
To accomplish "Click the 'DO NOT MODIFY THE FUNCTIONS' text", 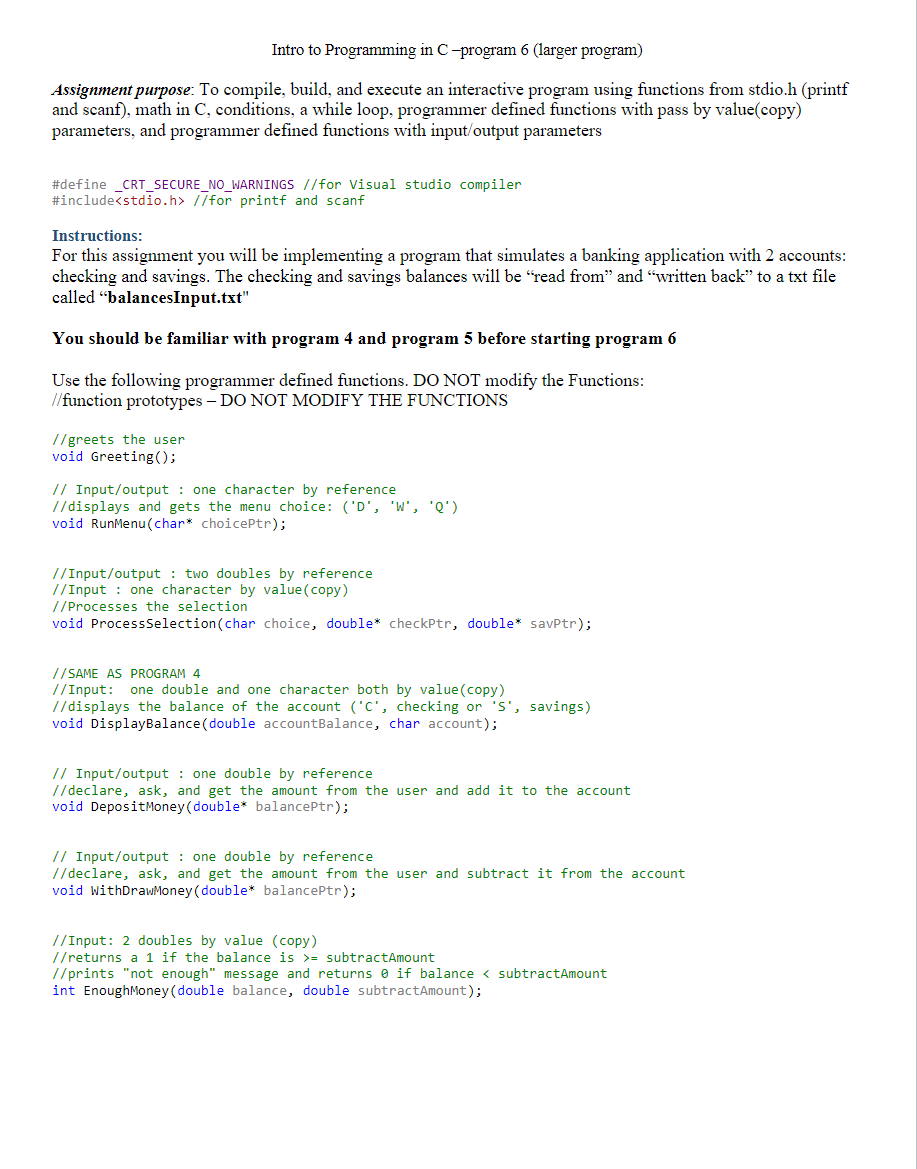I will pyautogui.click(x=367, y=400).
